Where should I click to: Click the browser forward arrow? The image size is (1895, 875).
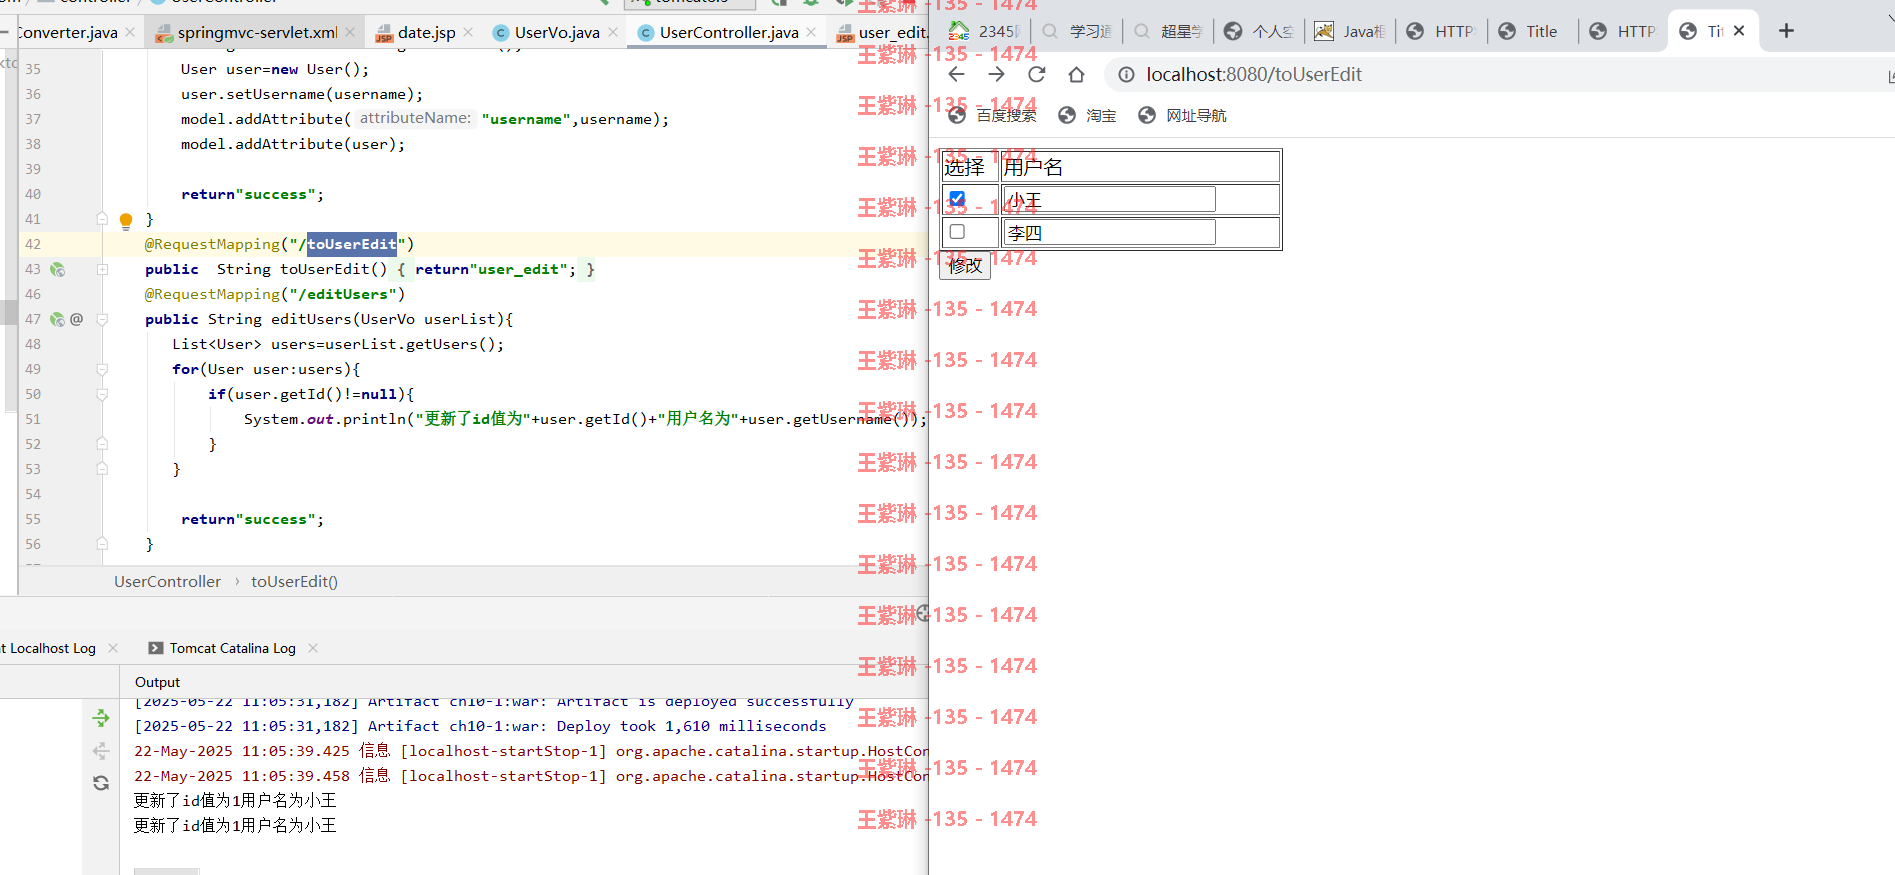(996, 75)
